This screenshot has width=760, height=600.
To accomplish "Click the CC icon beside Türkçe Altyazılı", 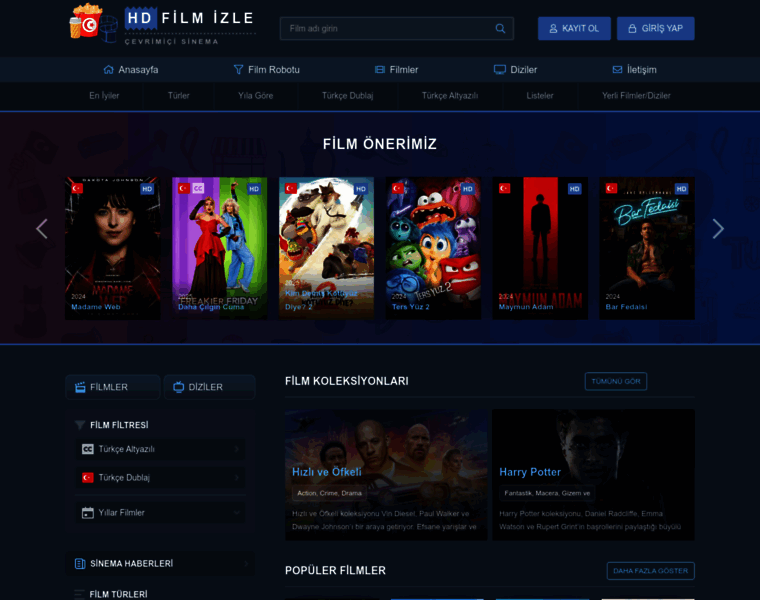I will 88,449.
